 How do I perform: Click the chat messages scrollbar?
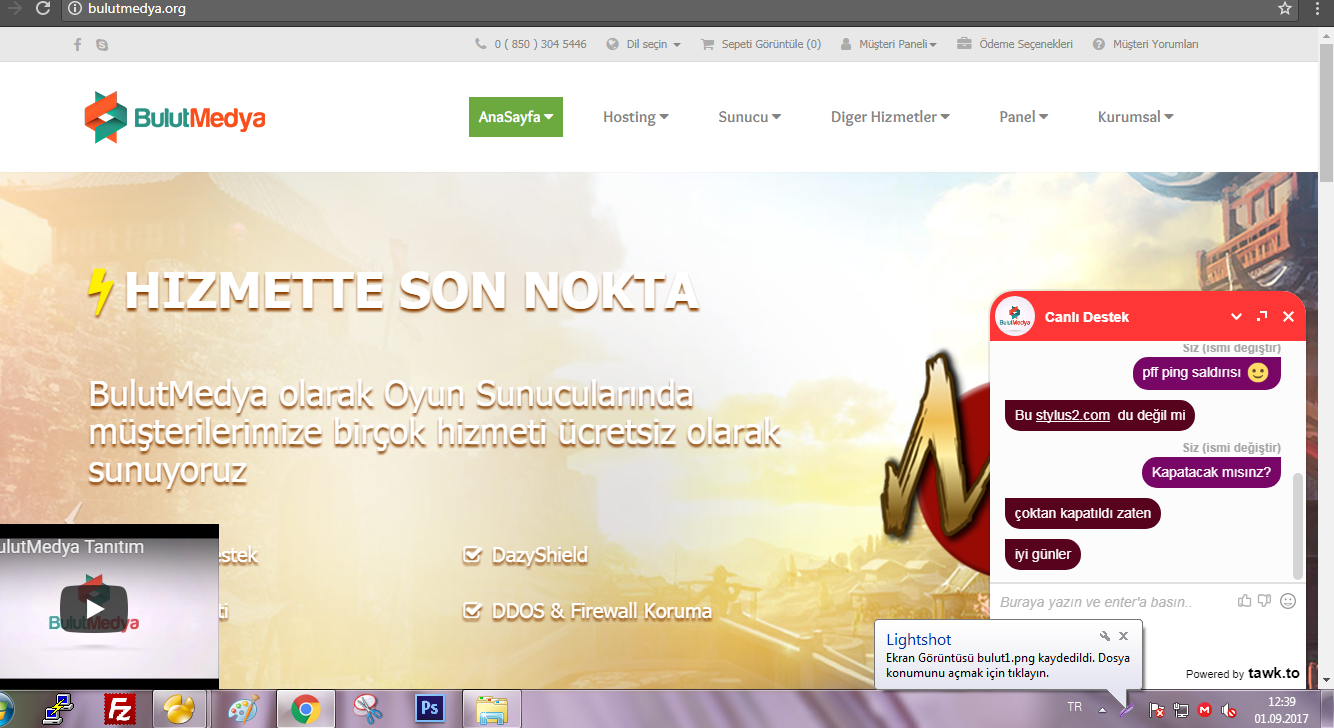coord(1298,525)
